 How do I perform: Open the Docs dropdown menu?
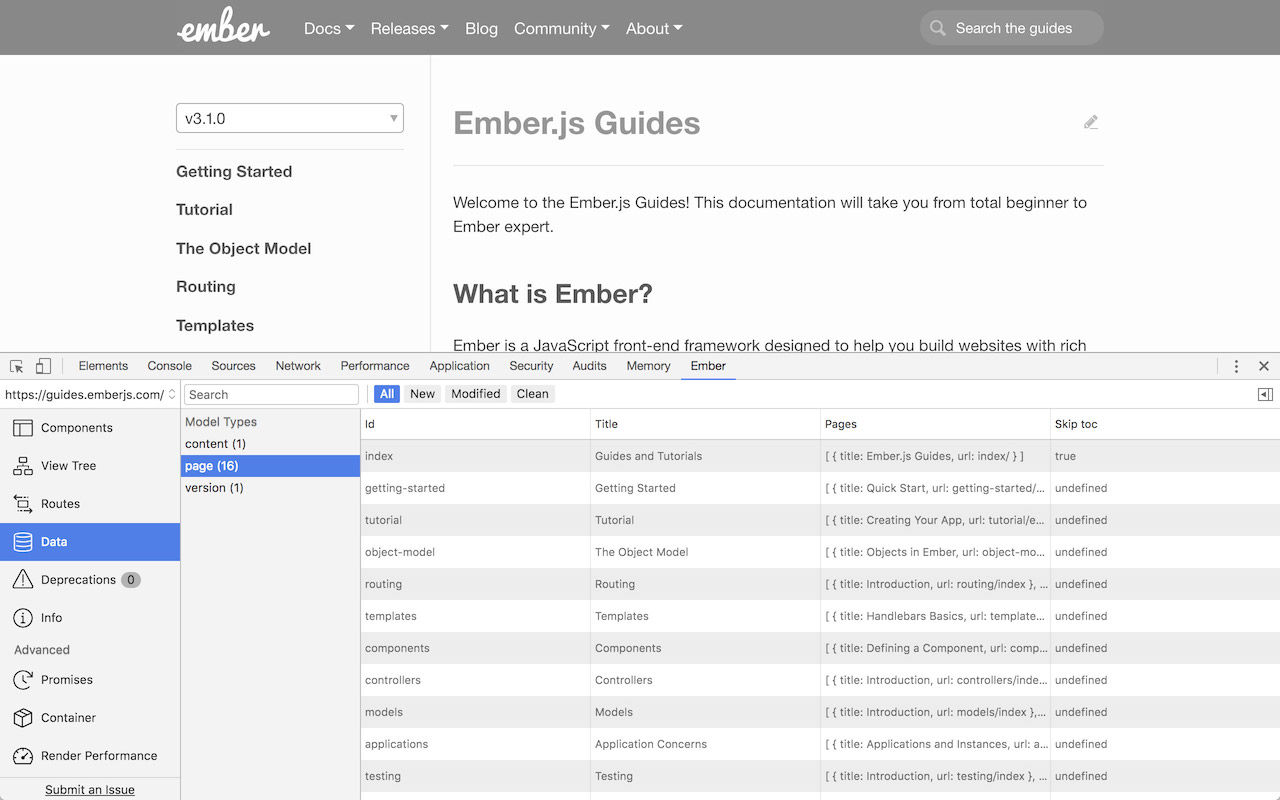pyautogui.click(x=328, y=28)
